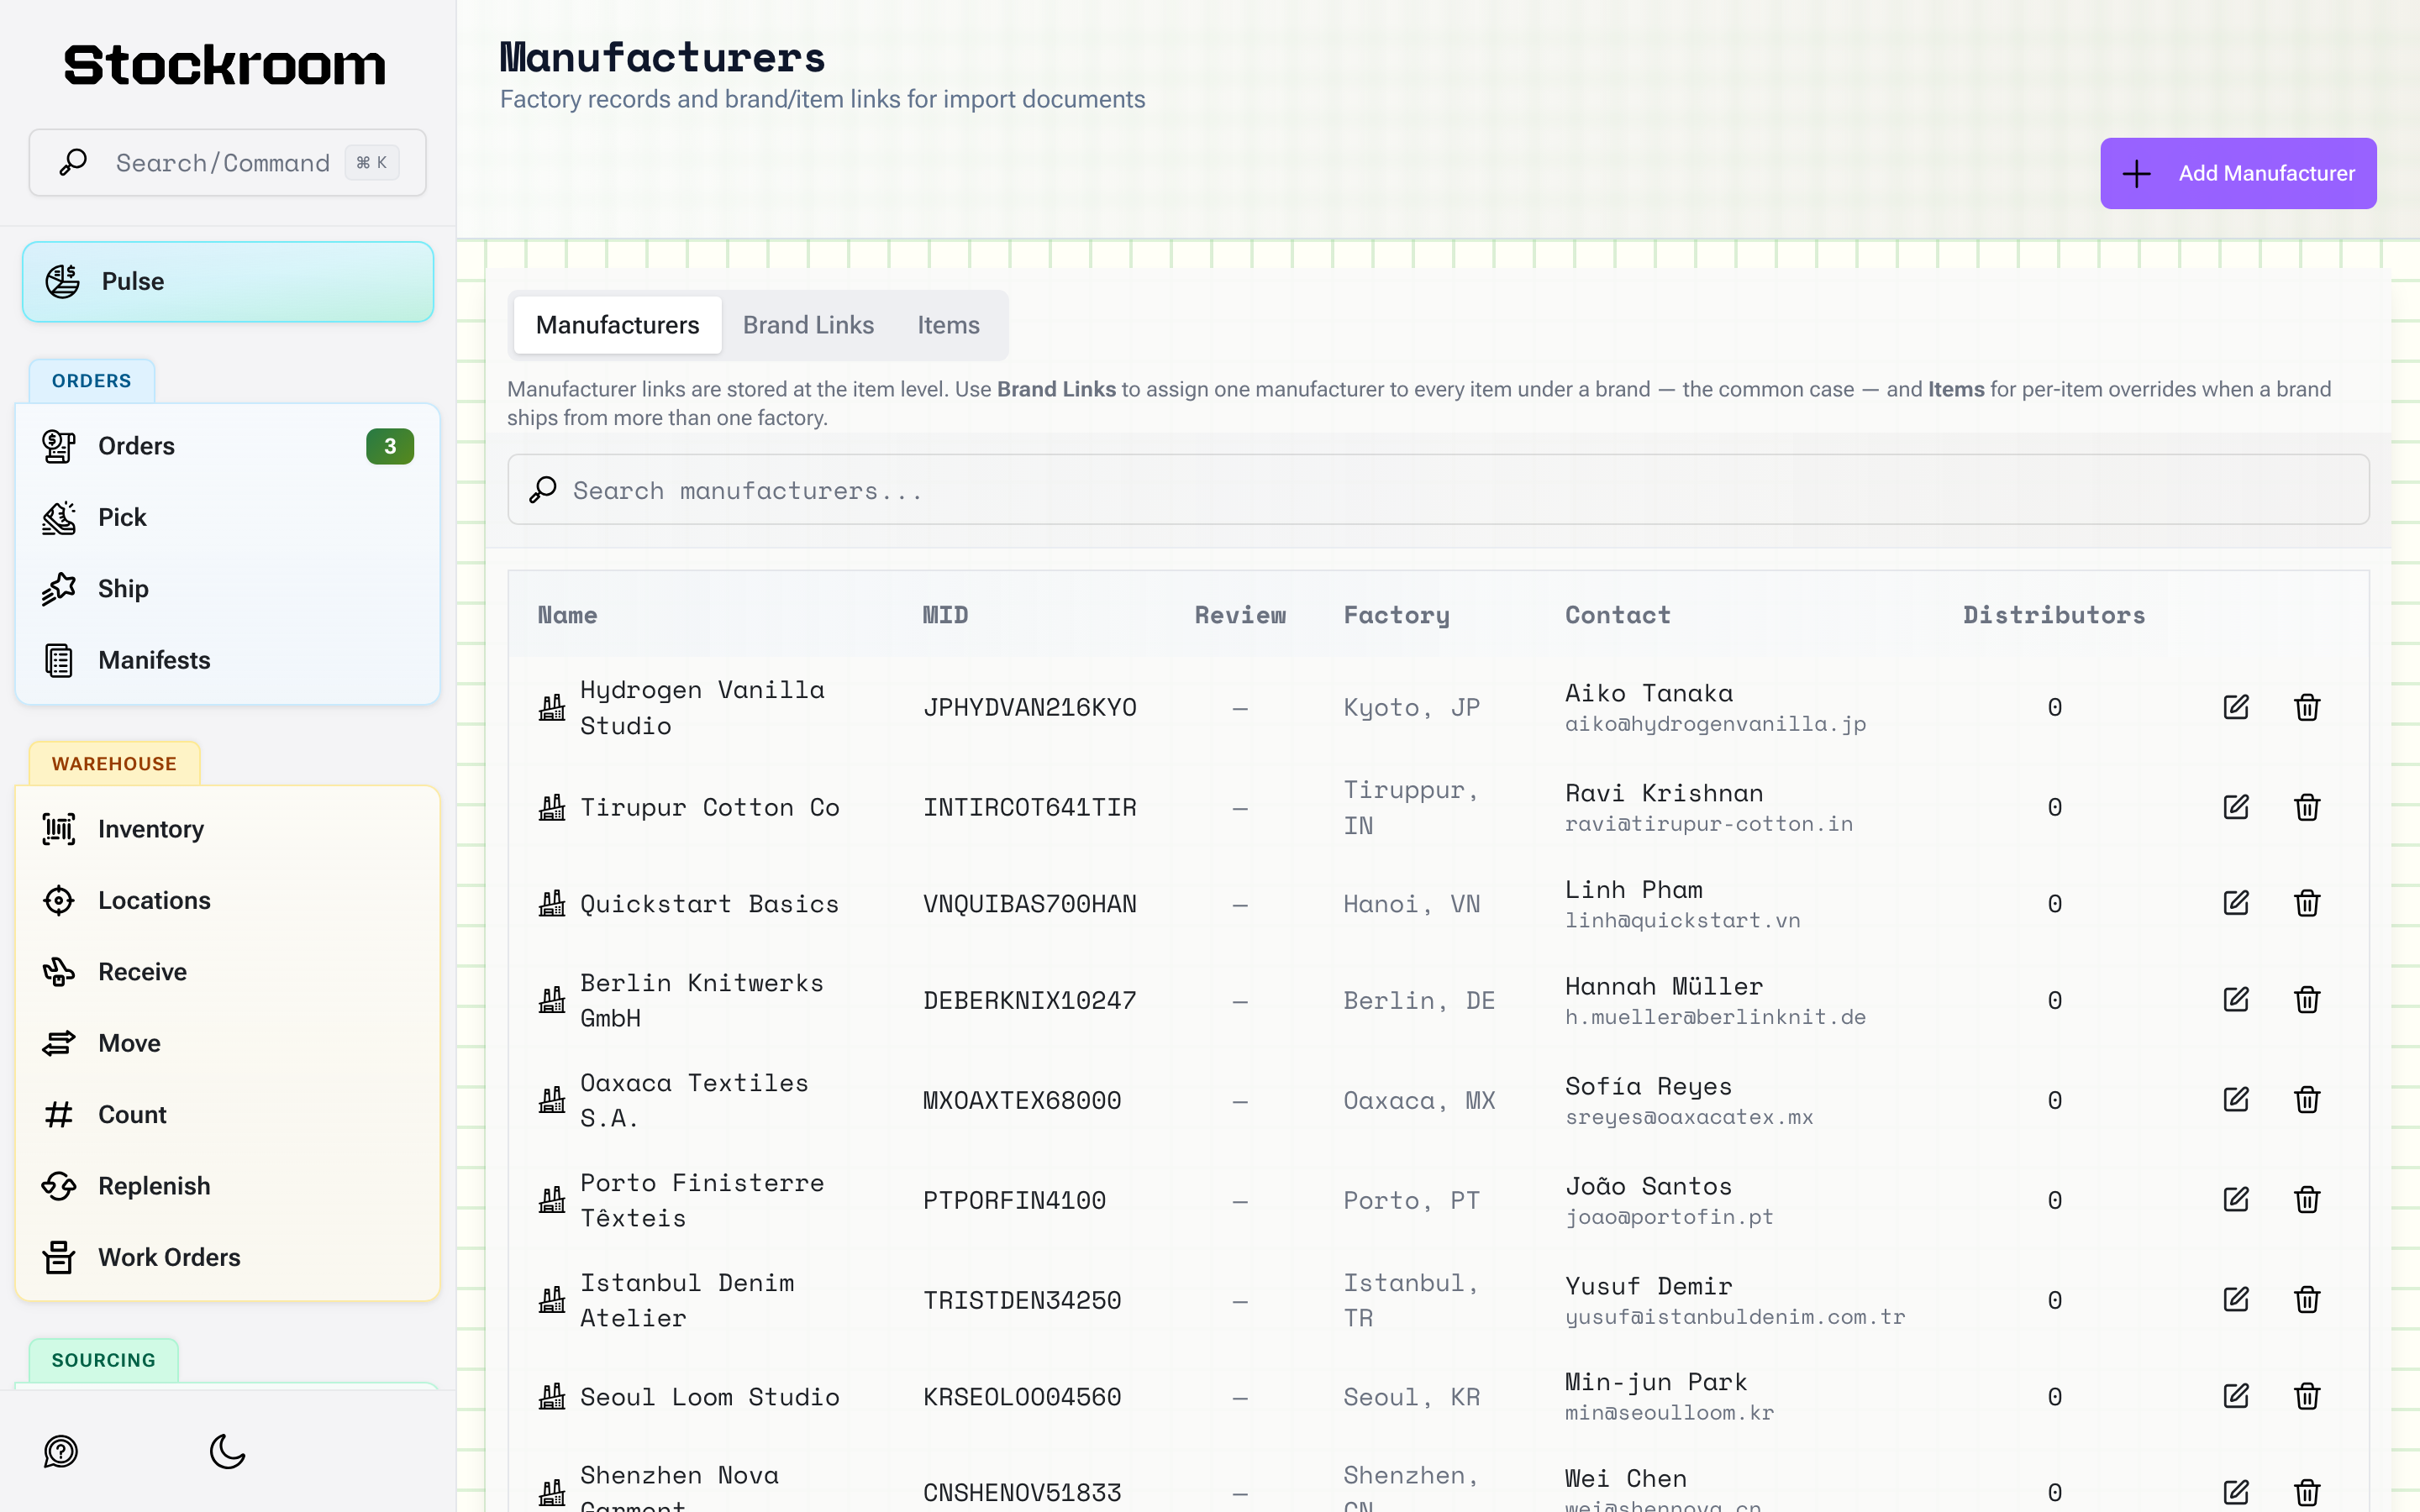Open the Replenish icon
2420x1512 pixels.
[59, 1186]
